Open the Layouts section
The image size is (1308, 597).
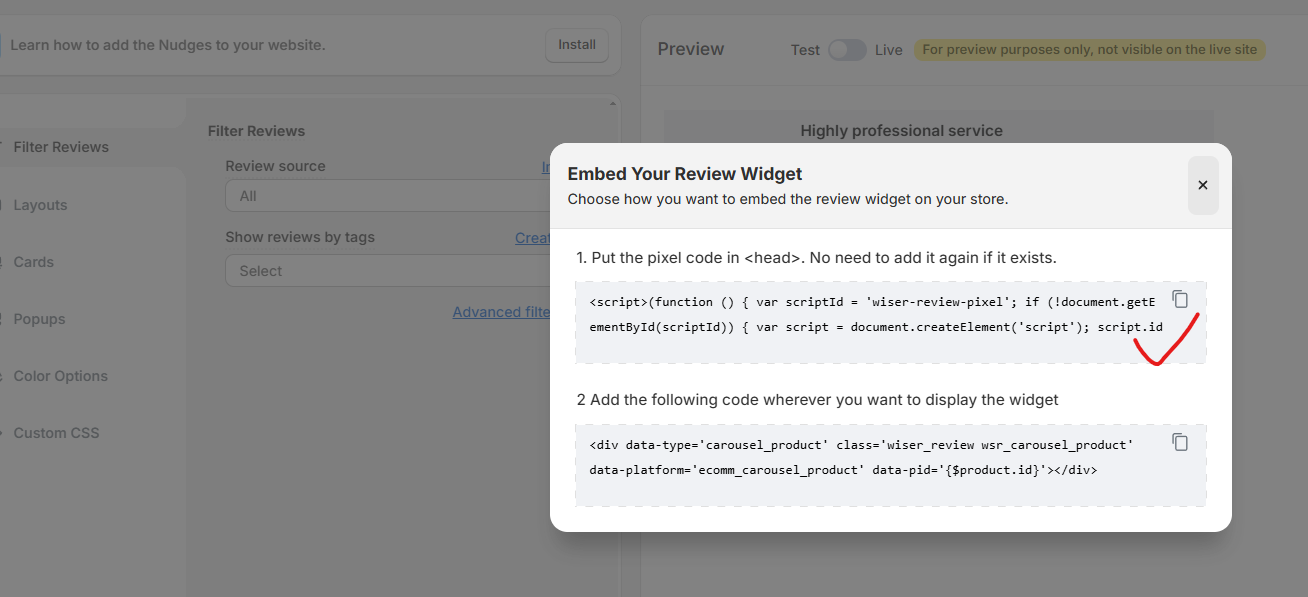click(x=40, y=205)
